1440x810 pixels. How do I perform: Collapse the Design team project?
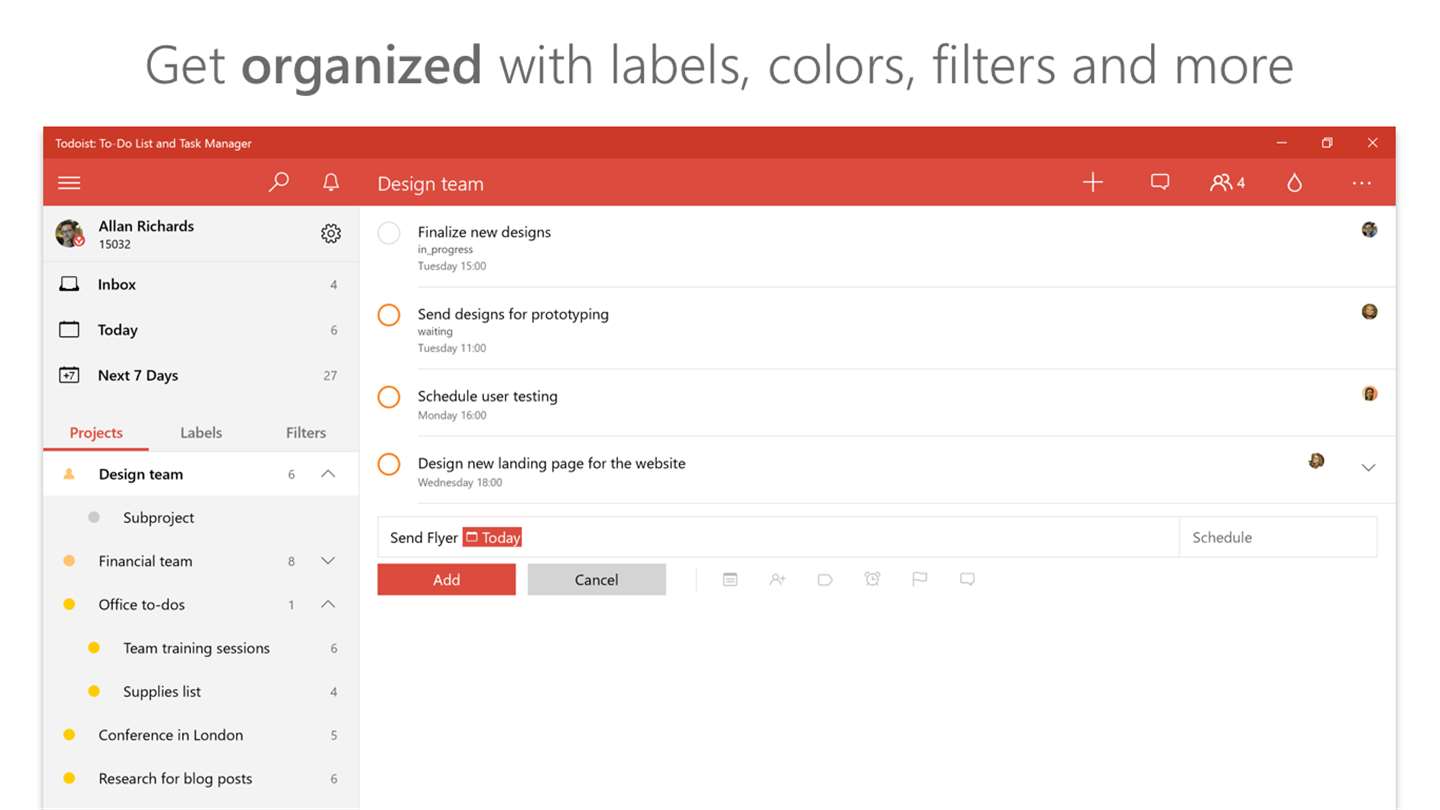(x=328, y=474)
